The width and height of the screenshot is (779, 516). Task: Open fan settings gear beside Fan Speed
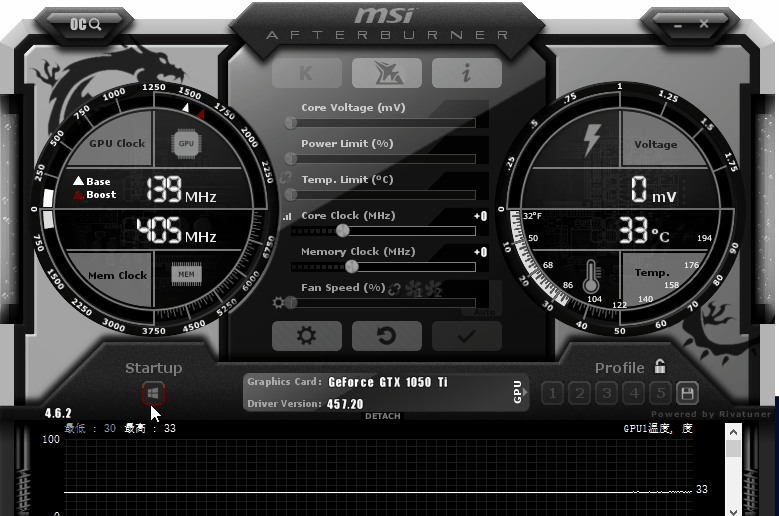[x=278, y=302]
